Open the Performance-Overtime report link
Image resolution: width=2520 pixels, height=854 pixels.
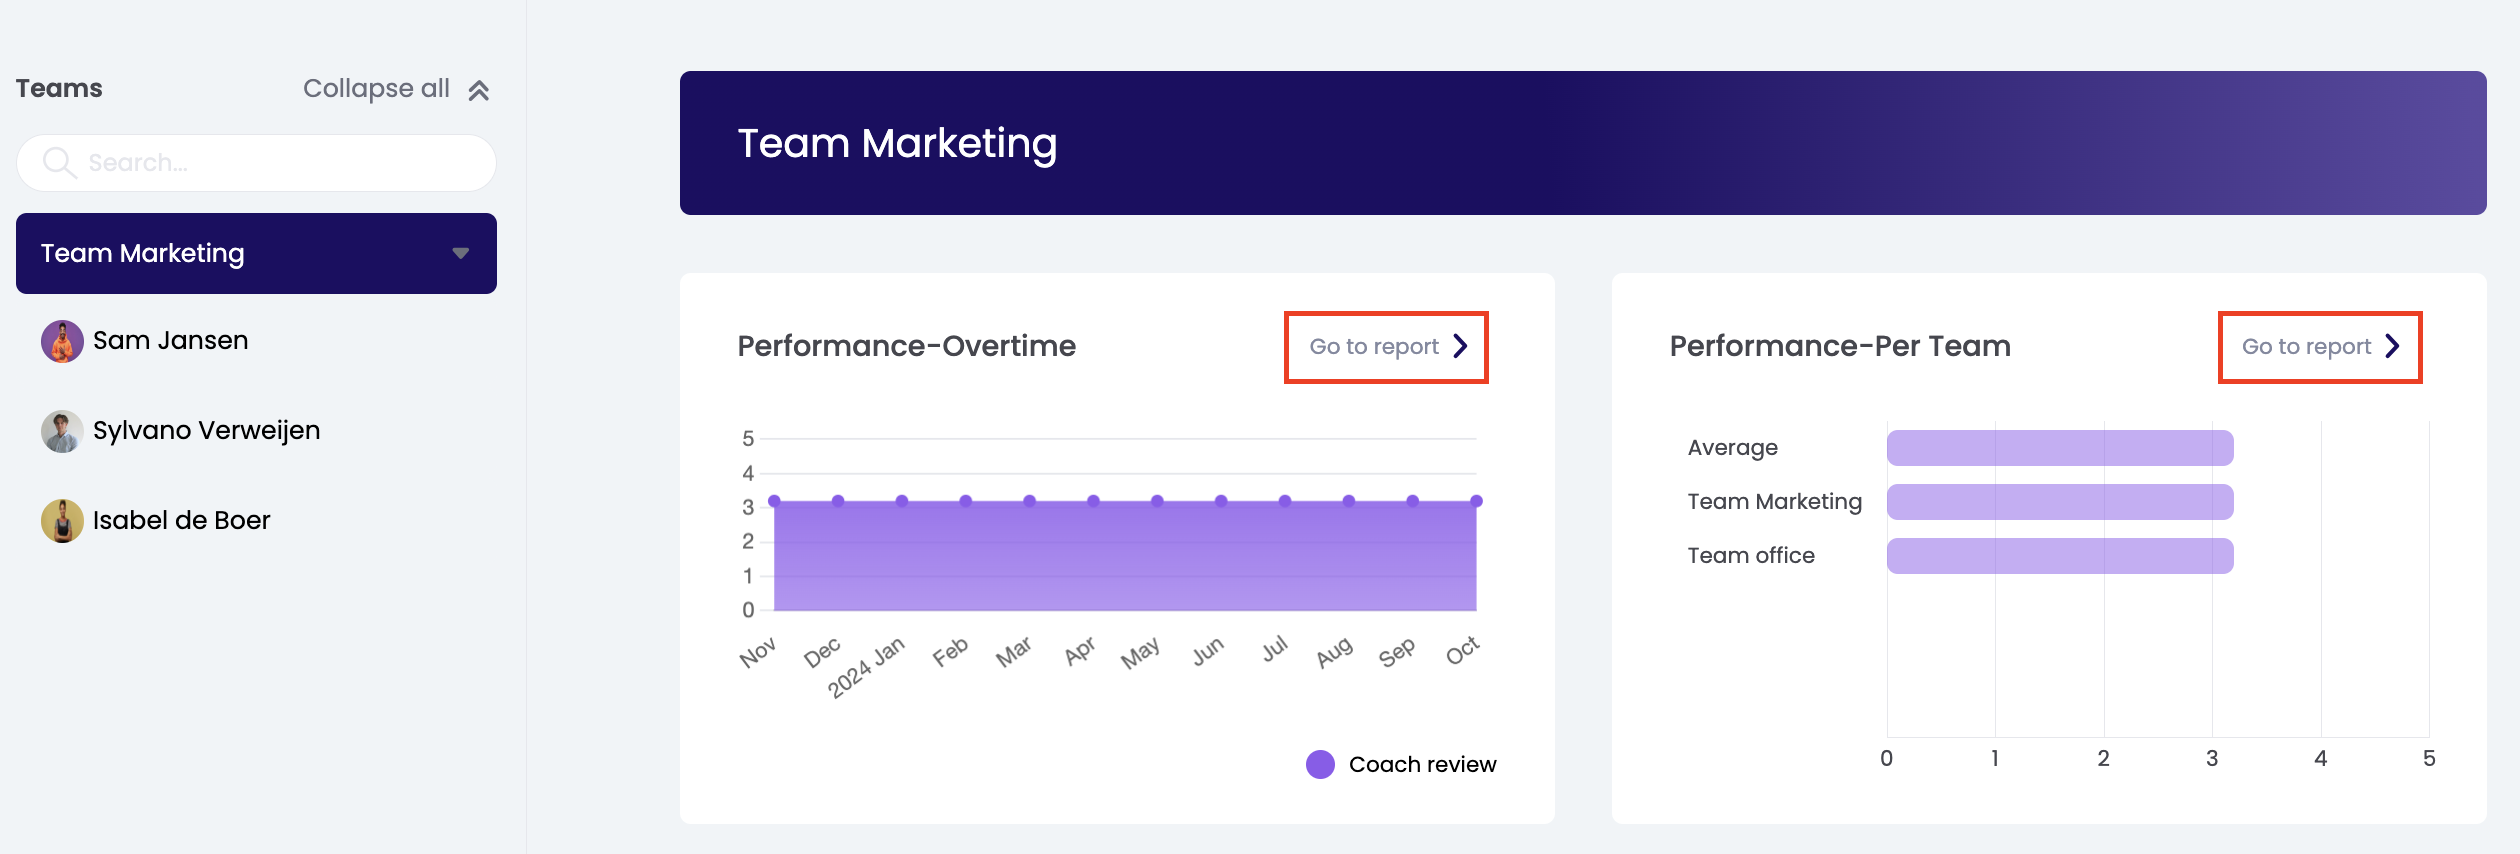point(1374,347)
